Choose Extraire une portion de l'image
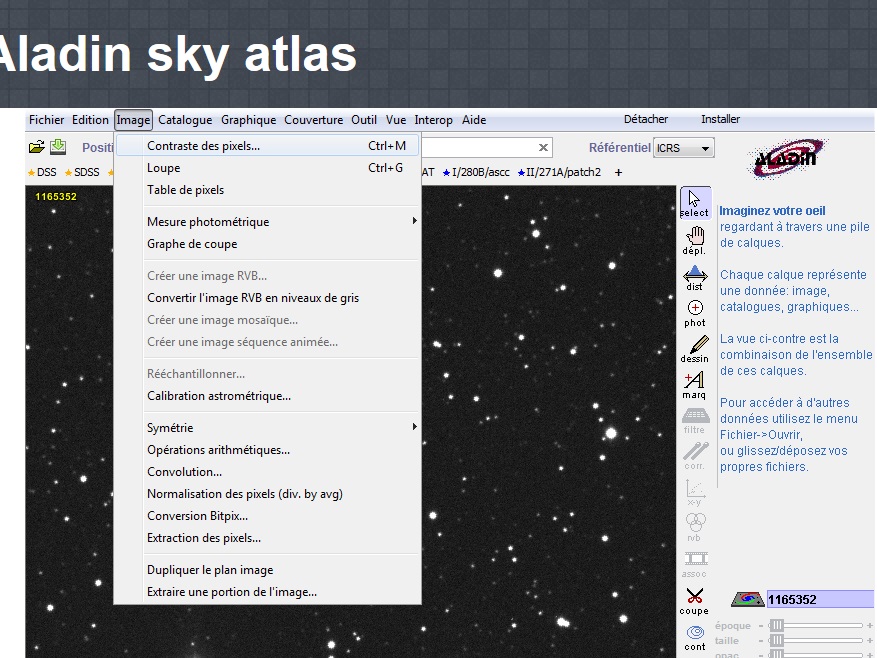This screenshot has width=877, height=658. (267, 591)
